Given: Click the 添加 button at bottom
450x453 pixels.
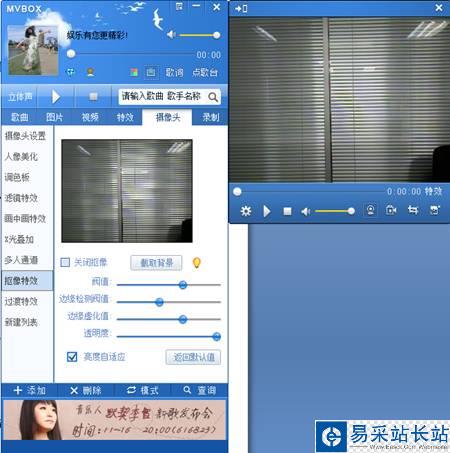Looking at the screenshot, I should (x=29, y=390).
